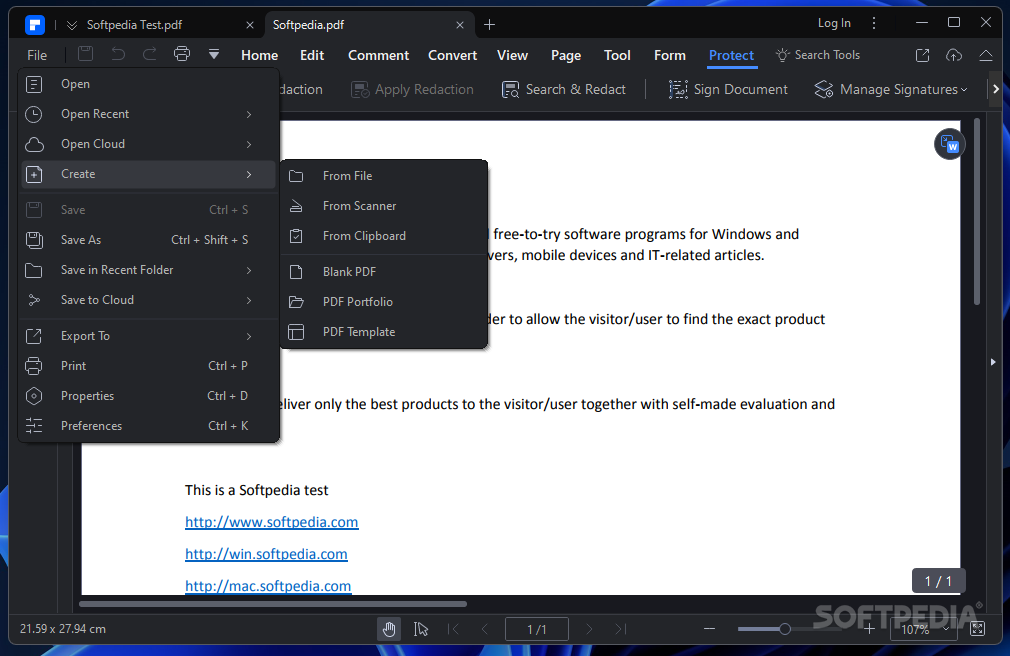
Task: Click the Print icon in quick toolbar
Action: (x=182, y=54)
